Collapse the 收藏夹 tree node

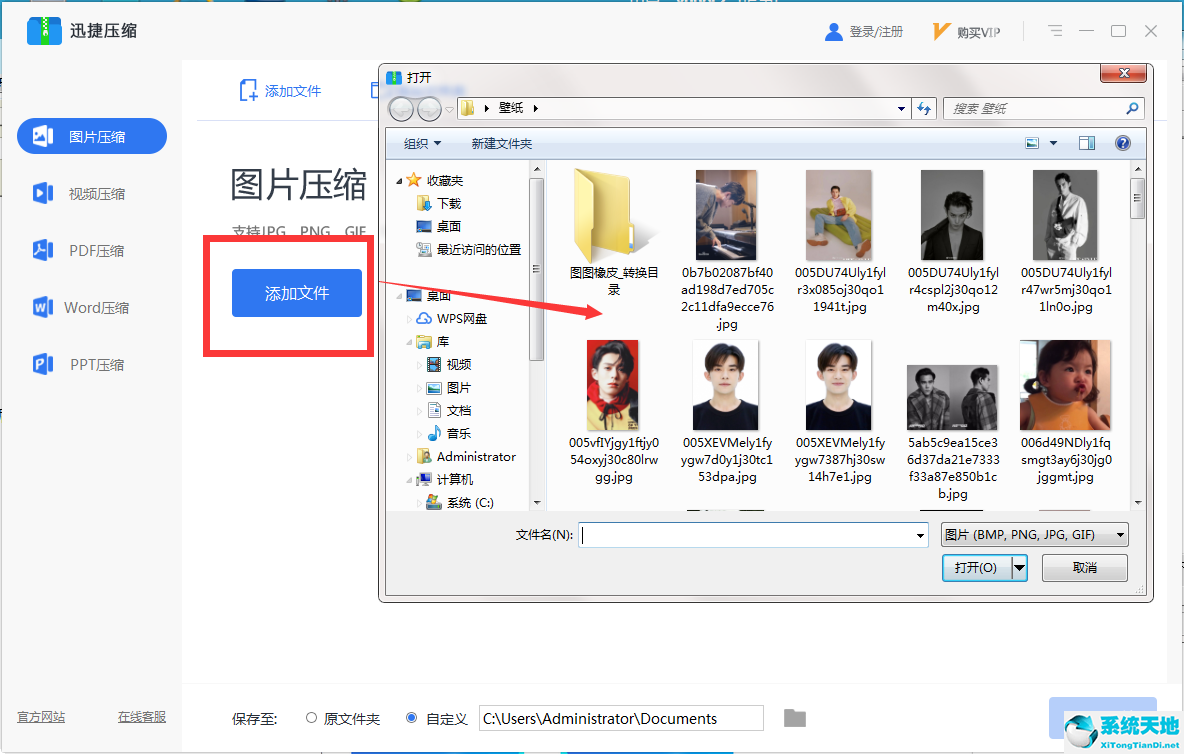(399, 181)
